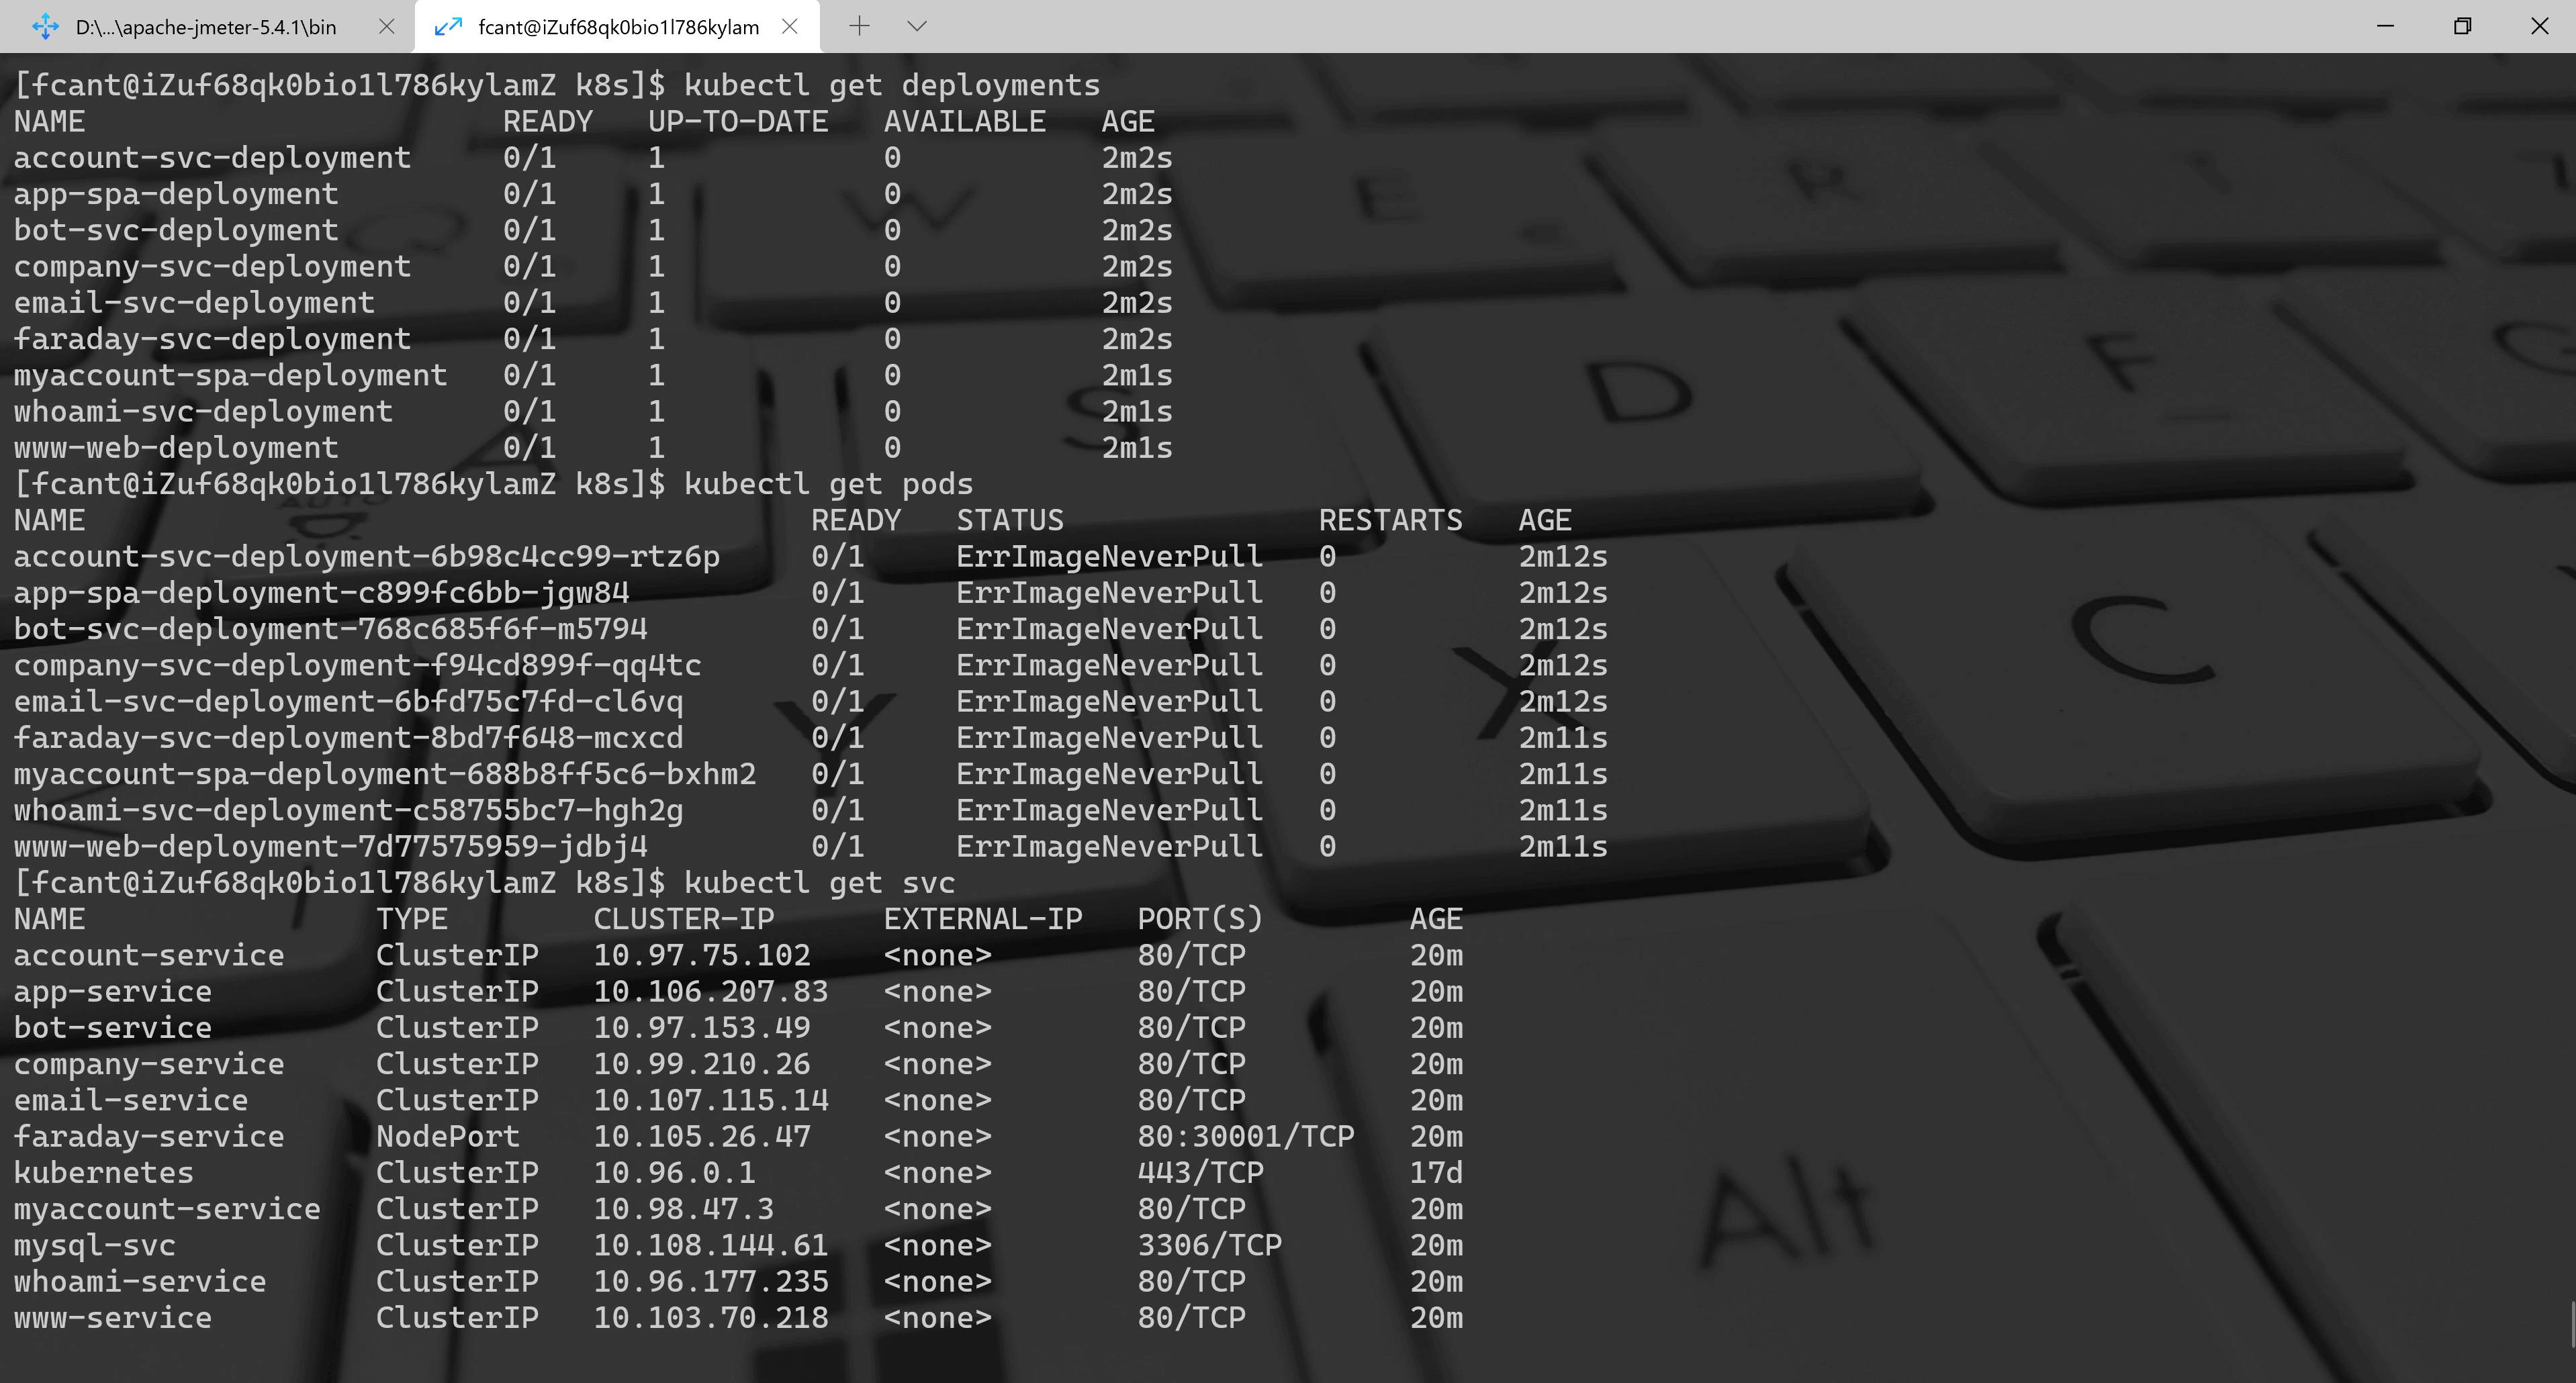The width and height of the screenshot is (2576, 1383).
Task: Switch to the apache-jmeter-5.4.1\bin tab
Action: [x=205, y=27]
